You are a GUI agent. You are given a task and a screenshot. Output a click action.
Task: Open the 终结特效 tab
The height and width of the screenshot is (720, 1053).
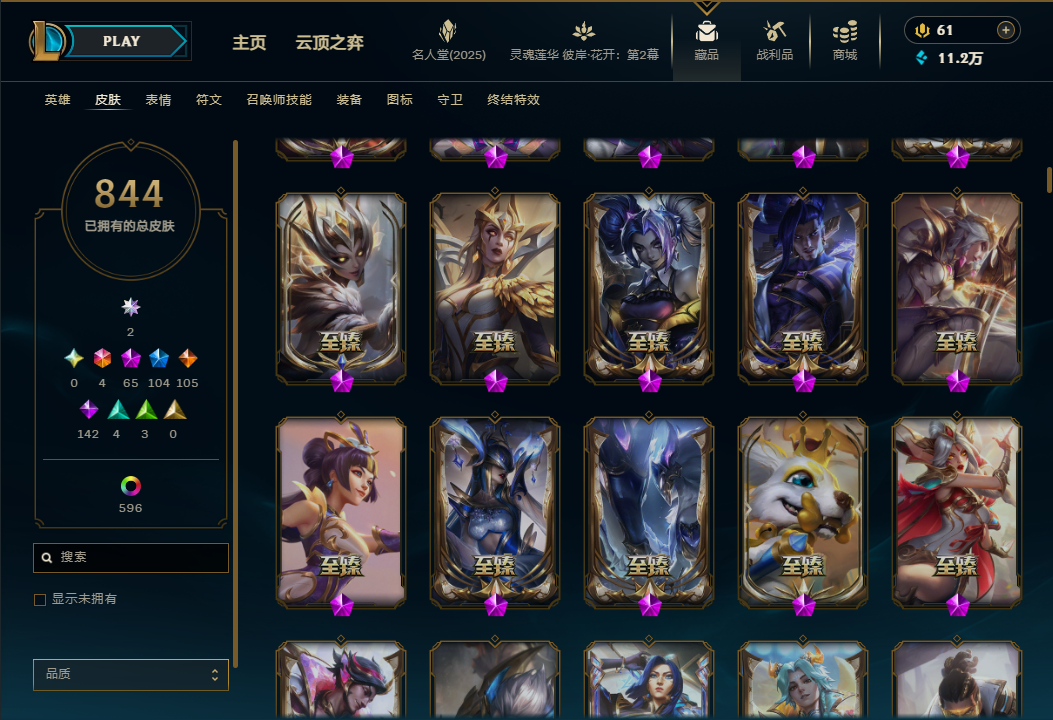[514, 100]
